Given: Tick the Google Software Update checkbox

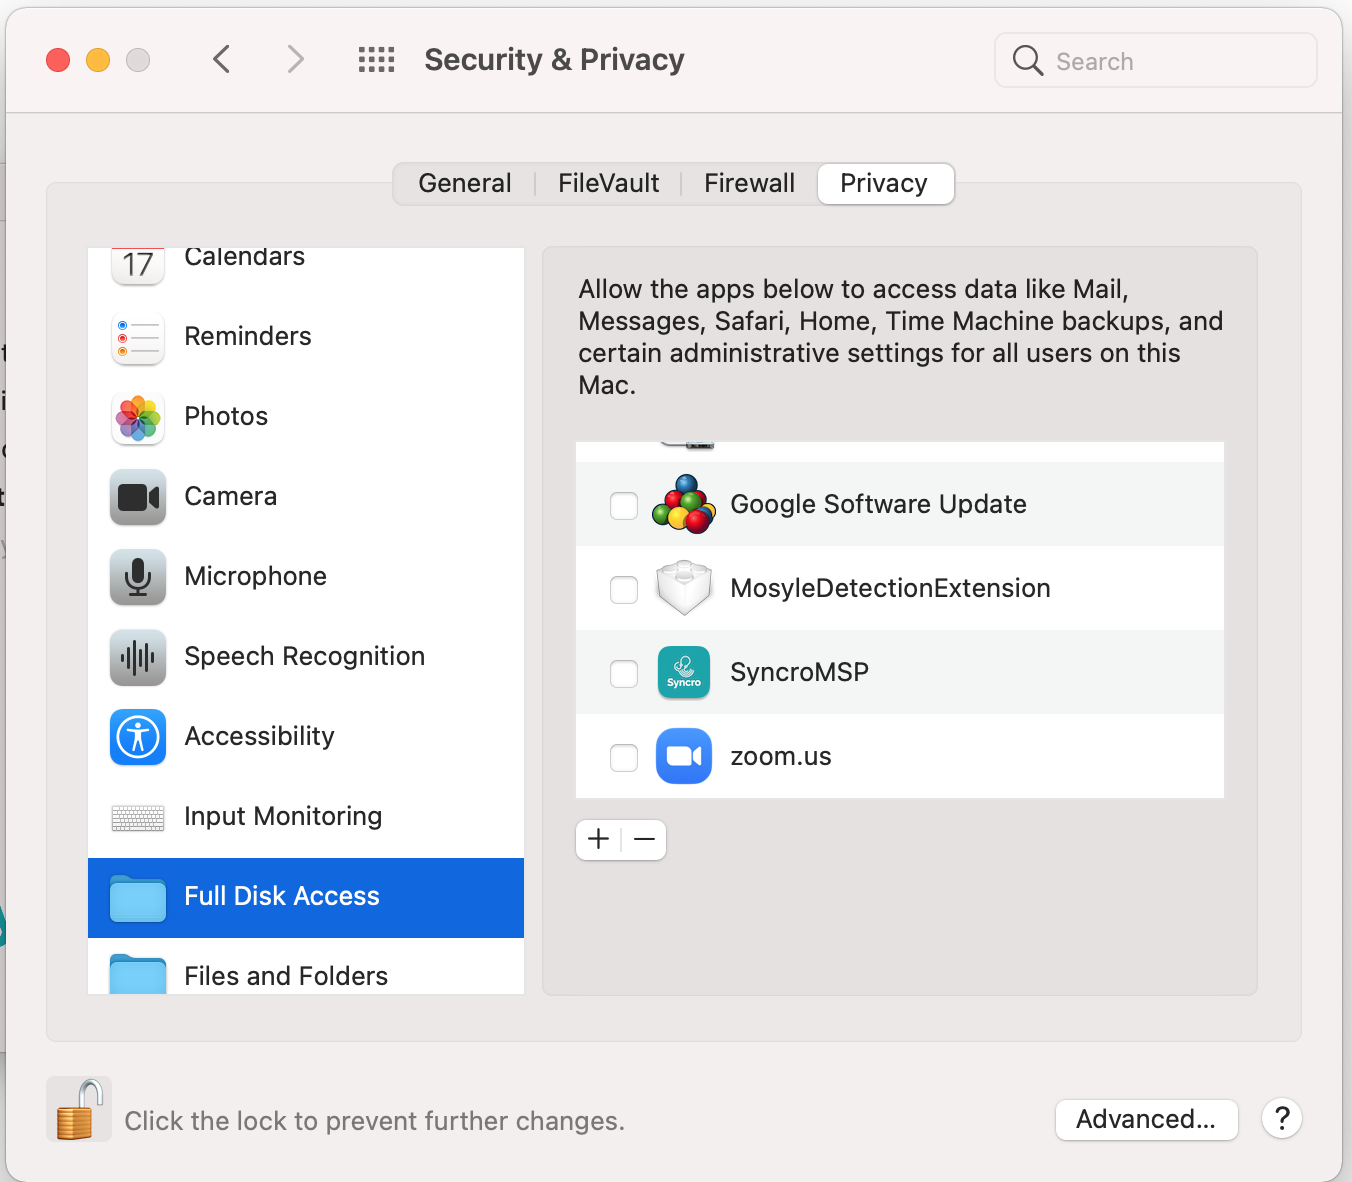Looking at the screenshot, I should pyautogui.click(x=624, y=506).
